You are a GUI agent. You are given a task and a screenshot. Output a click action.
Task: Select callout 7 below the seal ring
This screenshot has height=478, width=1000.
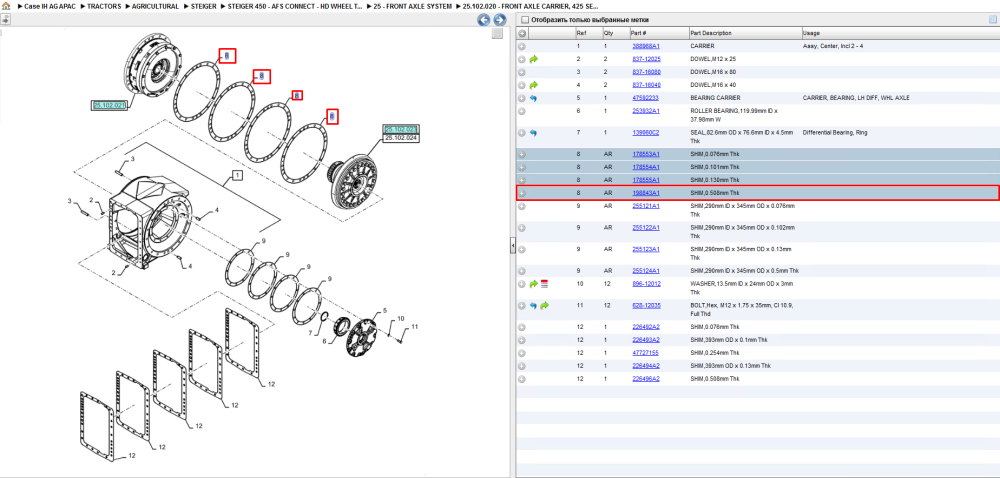[311, 333]
